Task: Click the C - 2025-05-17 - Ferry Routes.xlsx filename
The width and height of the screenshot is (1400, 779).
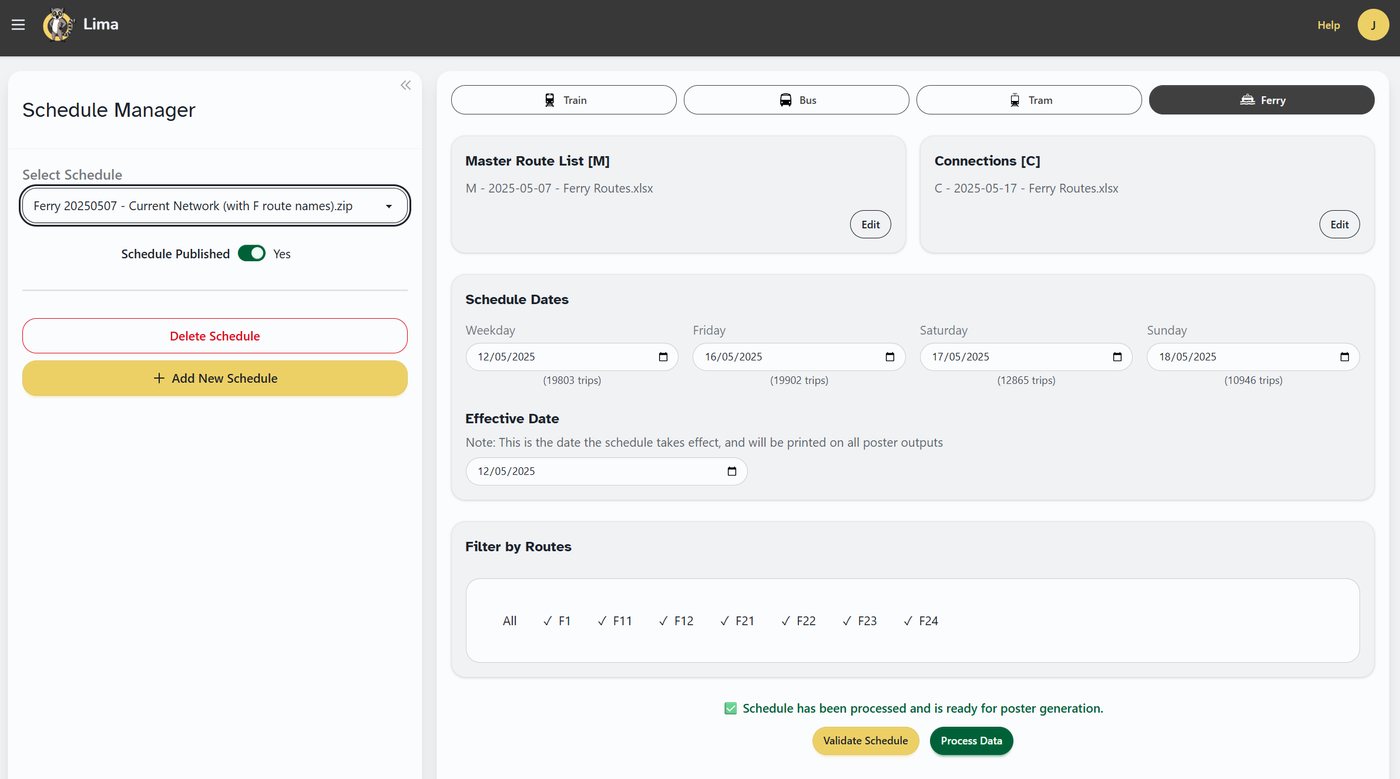Action: [1026, 188]
